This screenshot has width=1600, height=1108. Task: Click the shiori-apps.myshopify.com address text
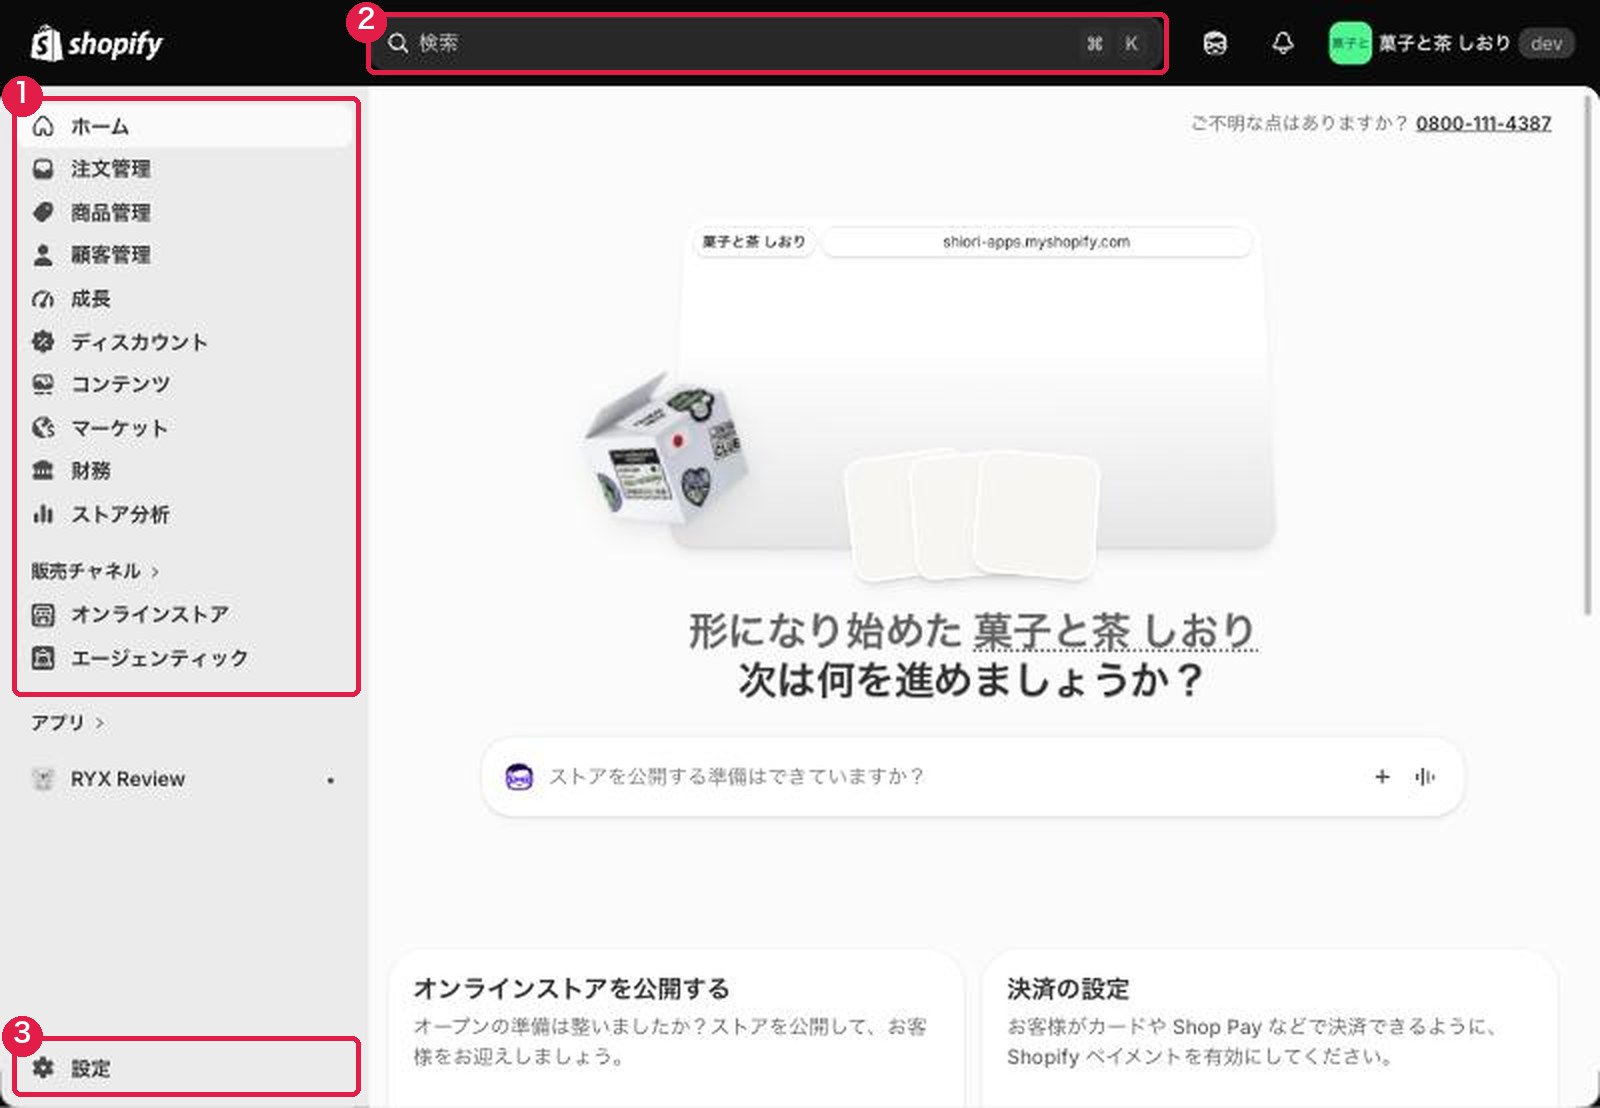point(1036,241)
